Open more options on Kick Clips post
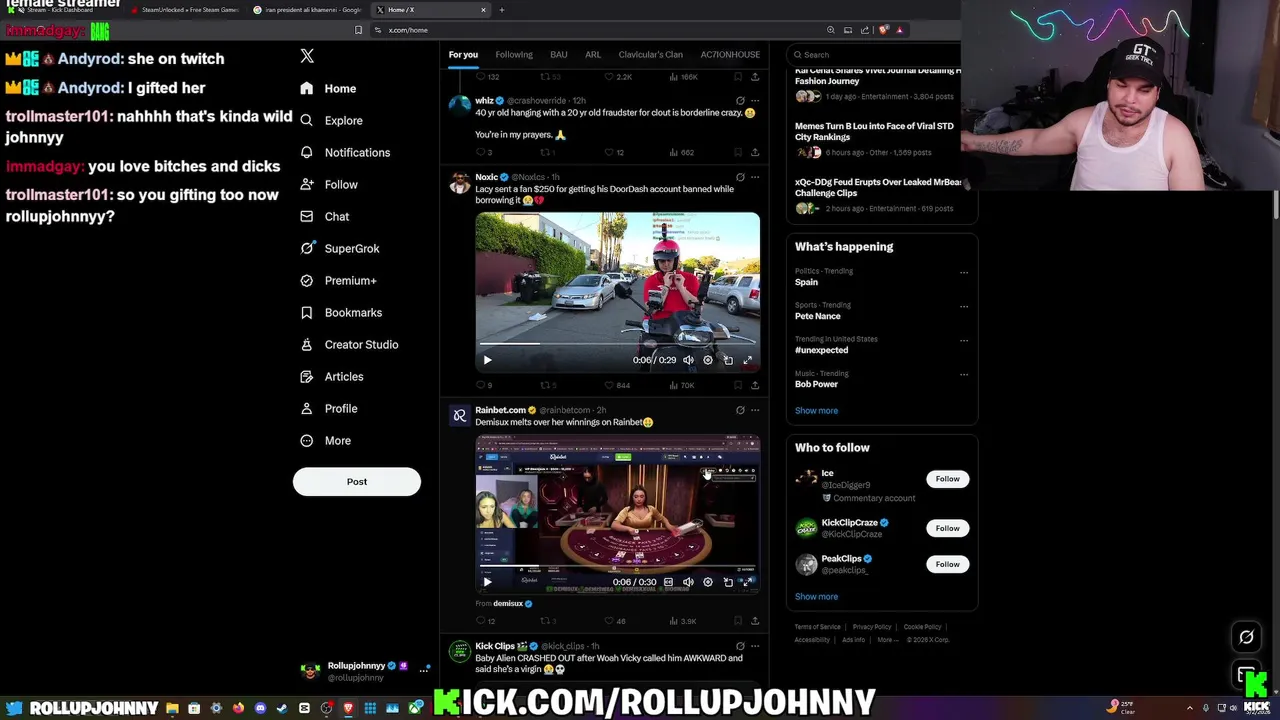 (755, 646)
